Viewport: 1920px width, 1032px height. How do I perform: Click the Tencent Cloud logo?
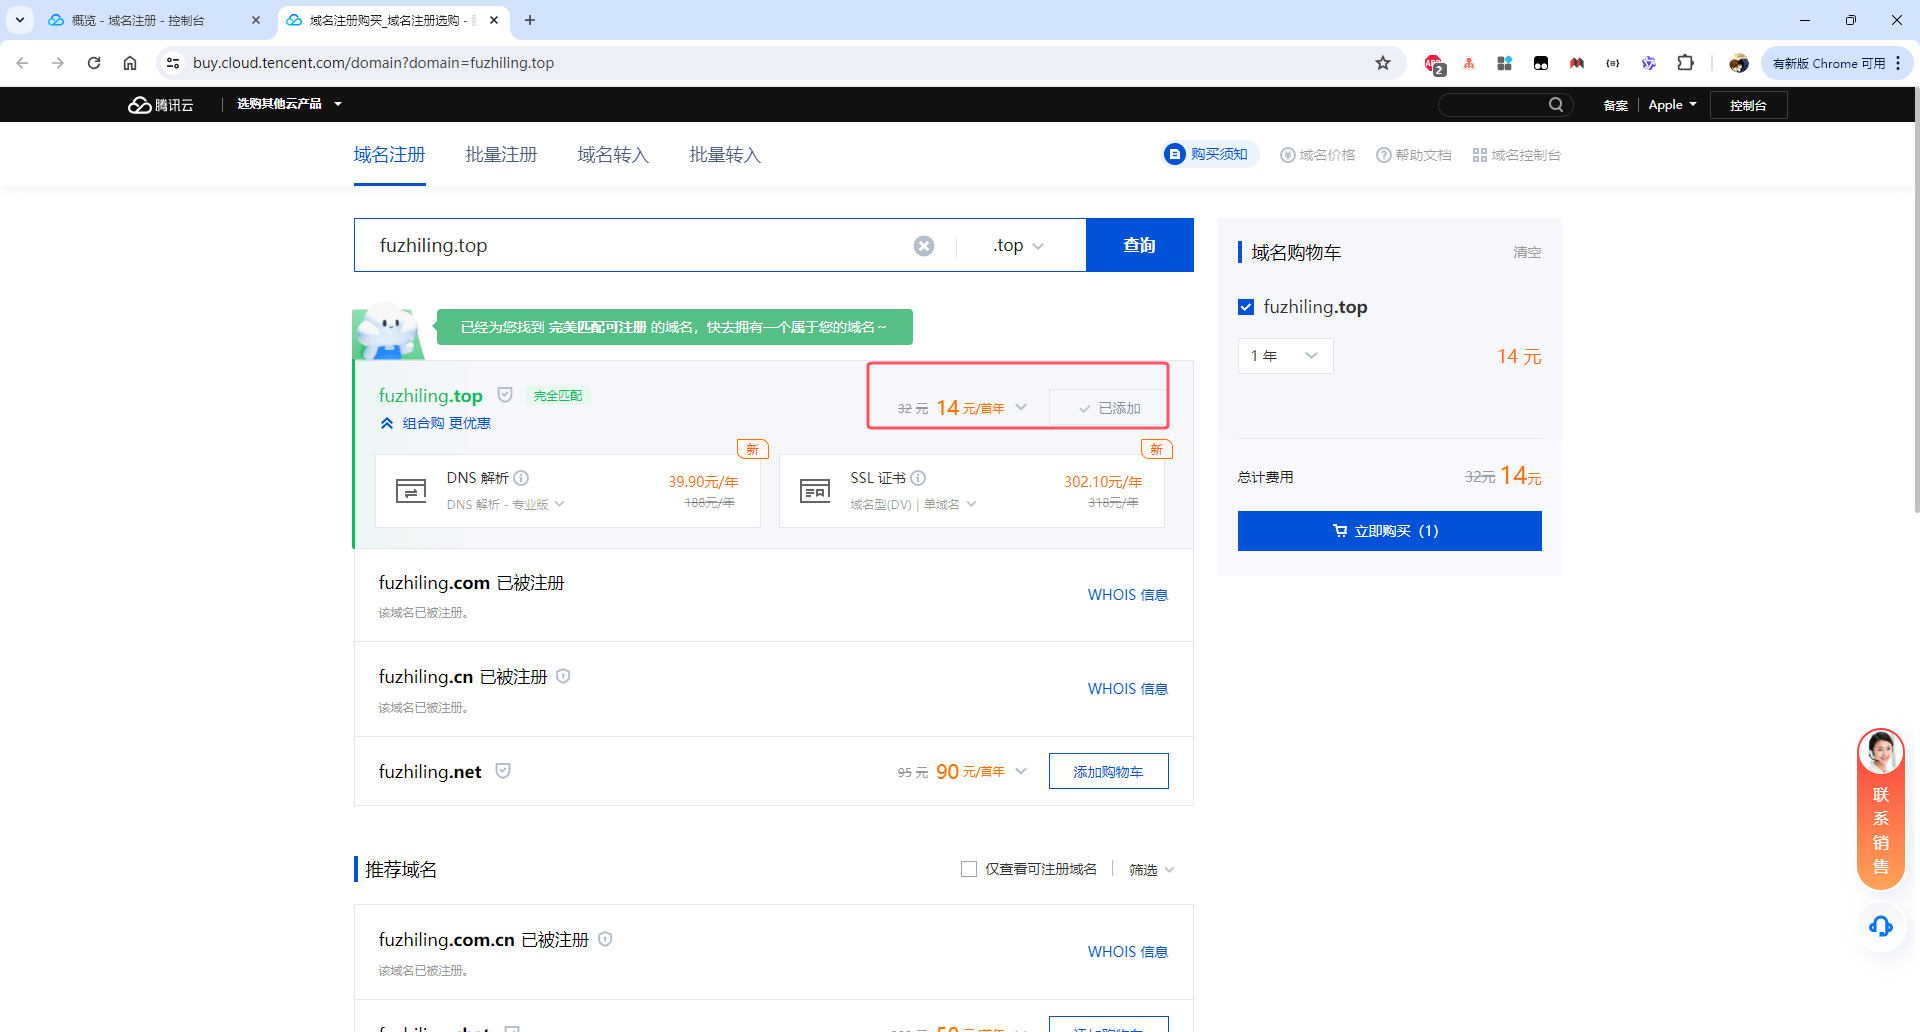pyautogui.click(x=161, y=105)
